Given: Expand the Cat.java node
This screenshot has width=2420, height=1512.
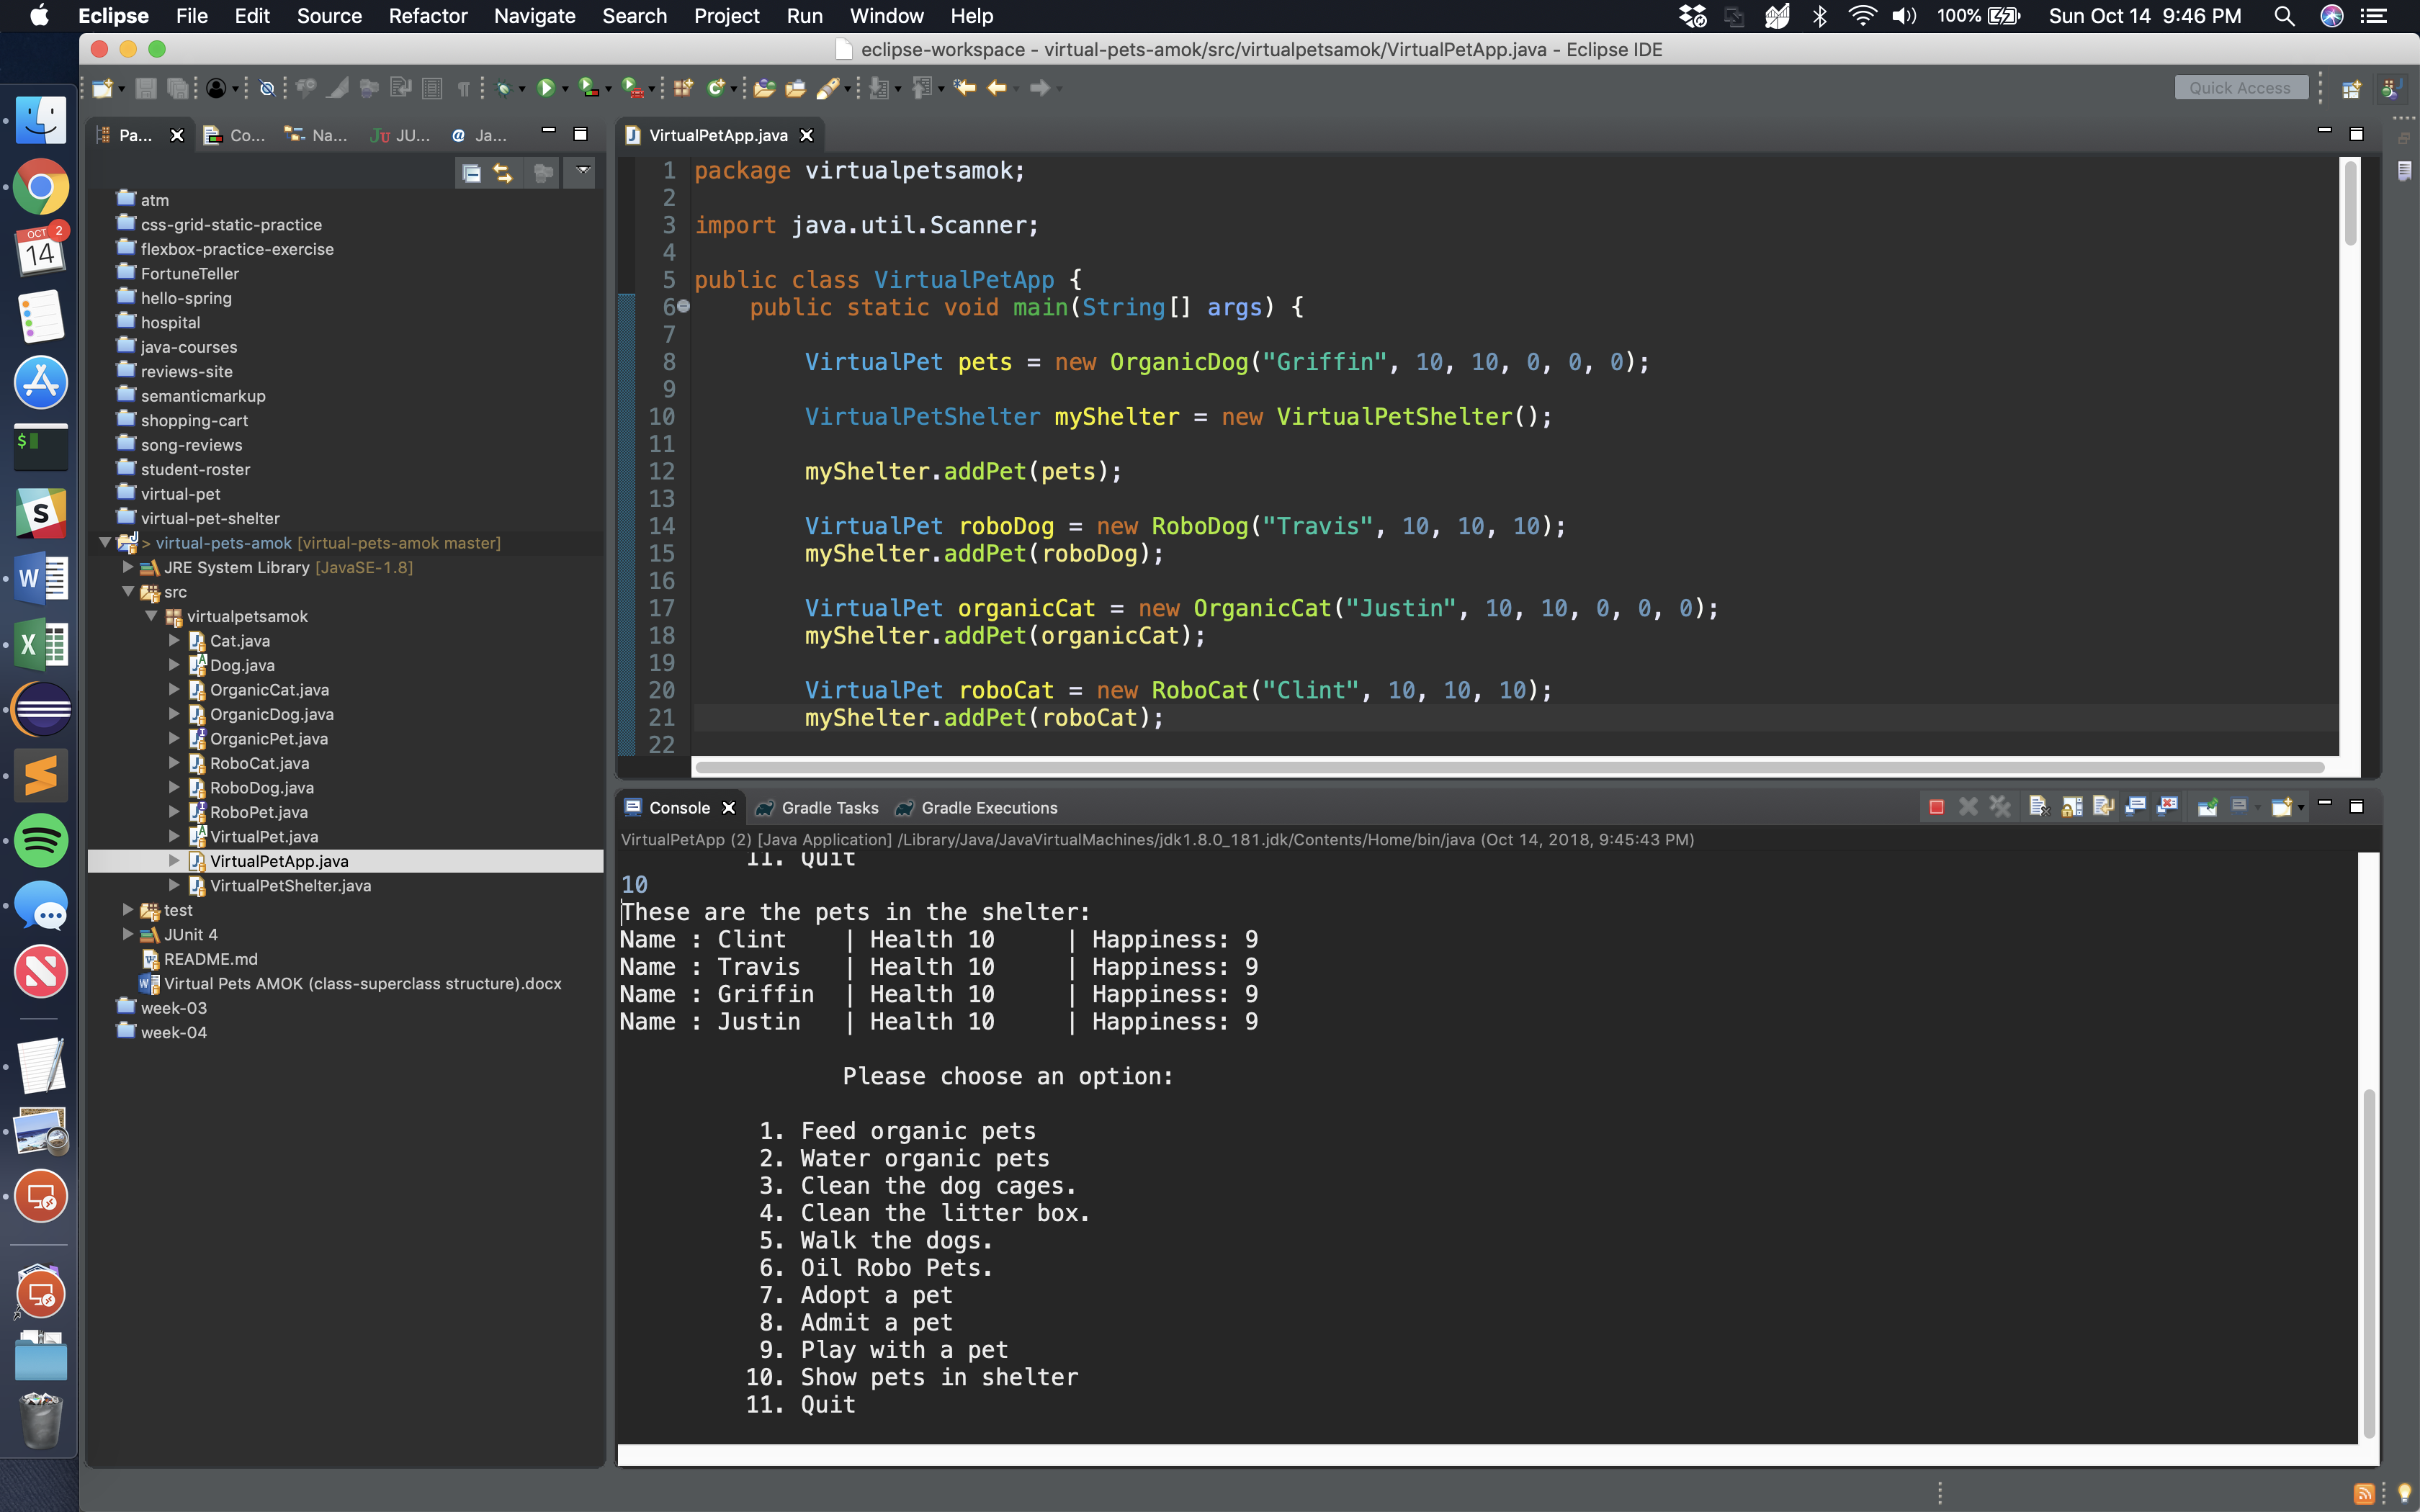Looking at the screenshot, I should [x=174, y=640].
